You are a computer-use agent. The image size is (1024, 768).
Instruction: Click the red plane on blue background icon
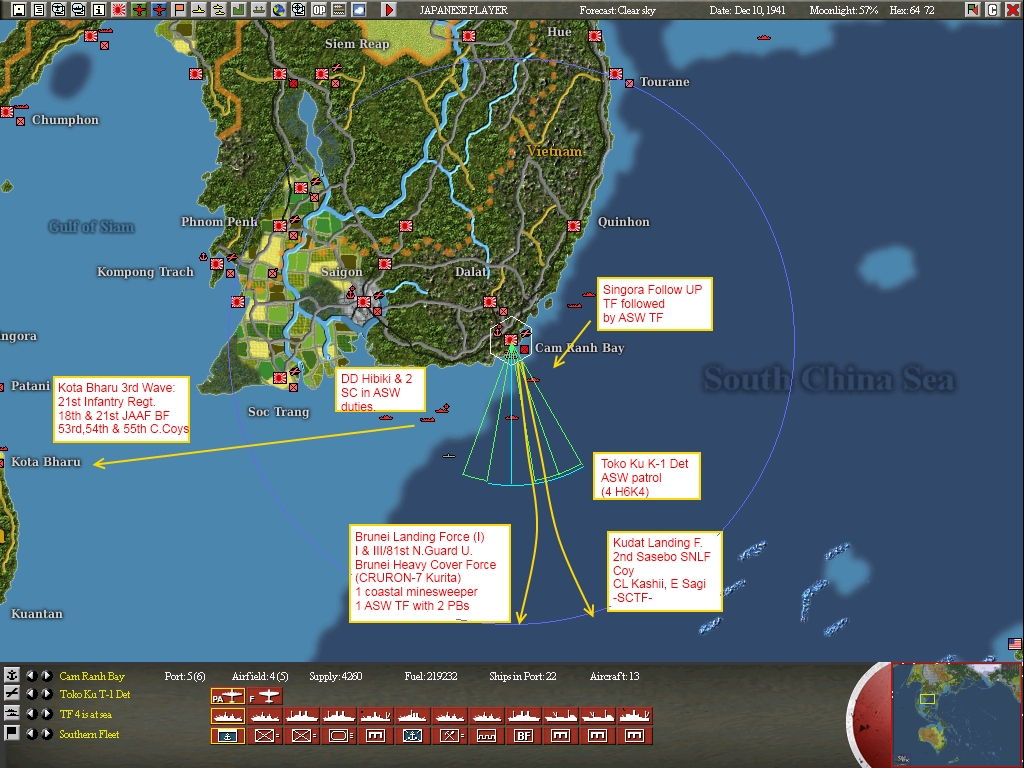tap(159, 9)
